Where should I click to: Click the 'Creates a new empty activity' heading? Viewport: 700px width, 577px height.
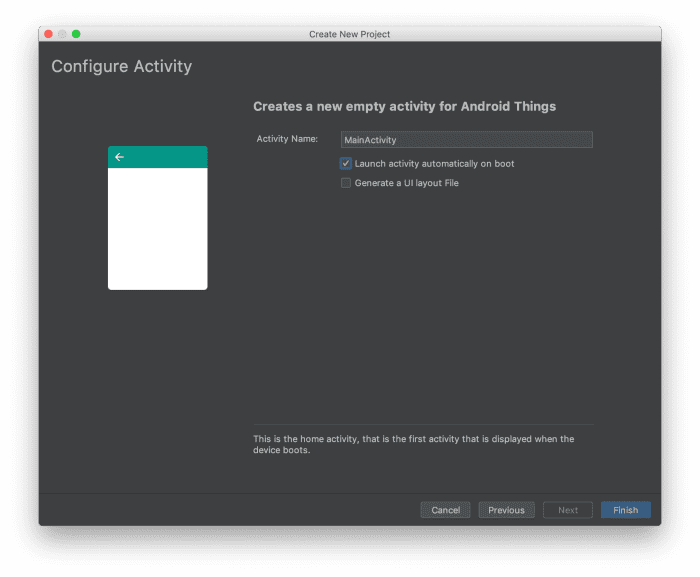click(404, 106)
